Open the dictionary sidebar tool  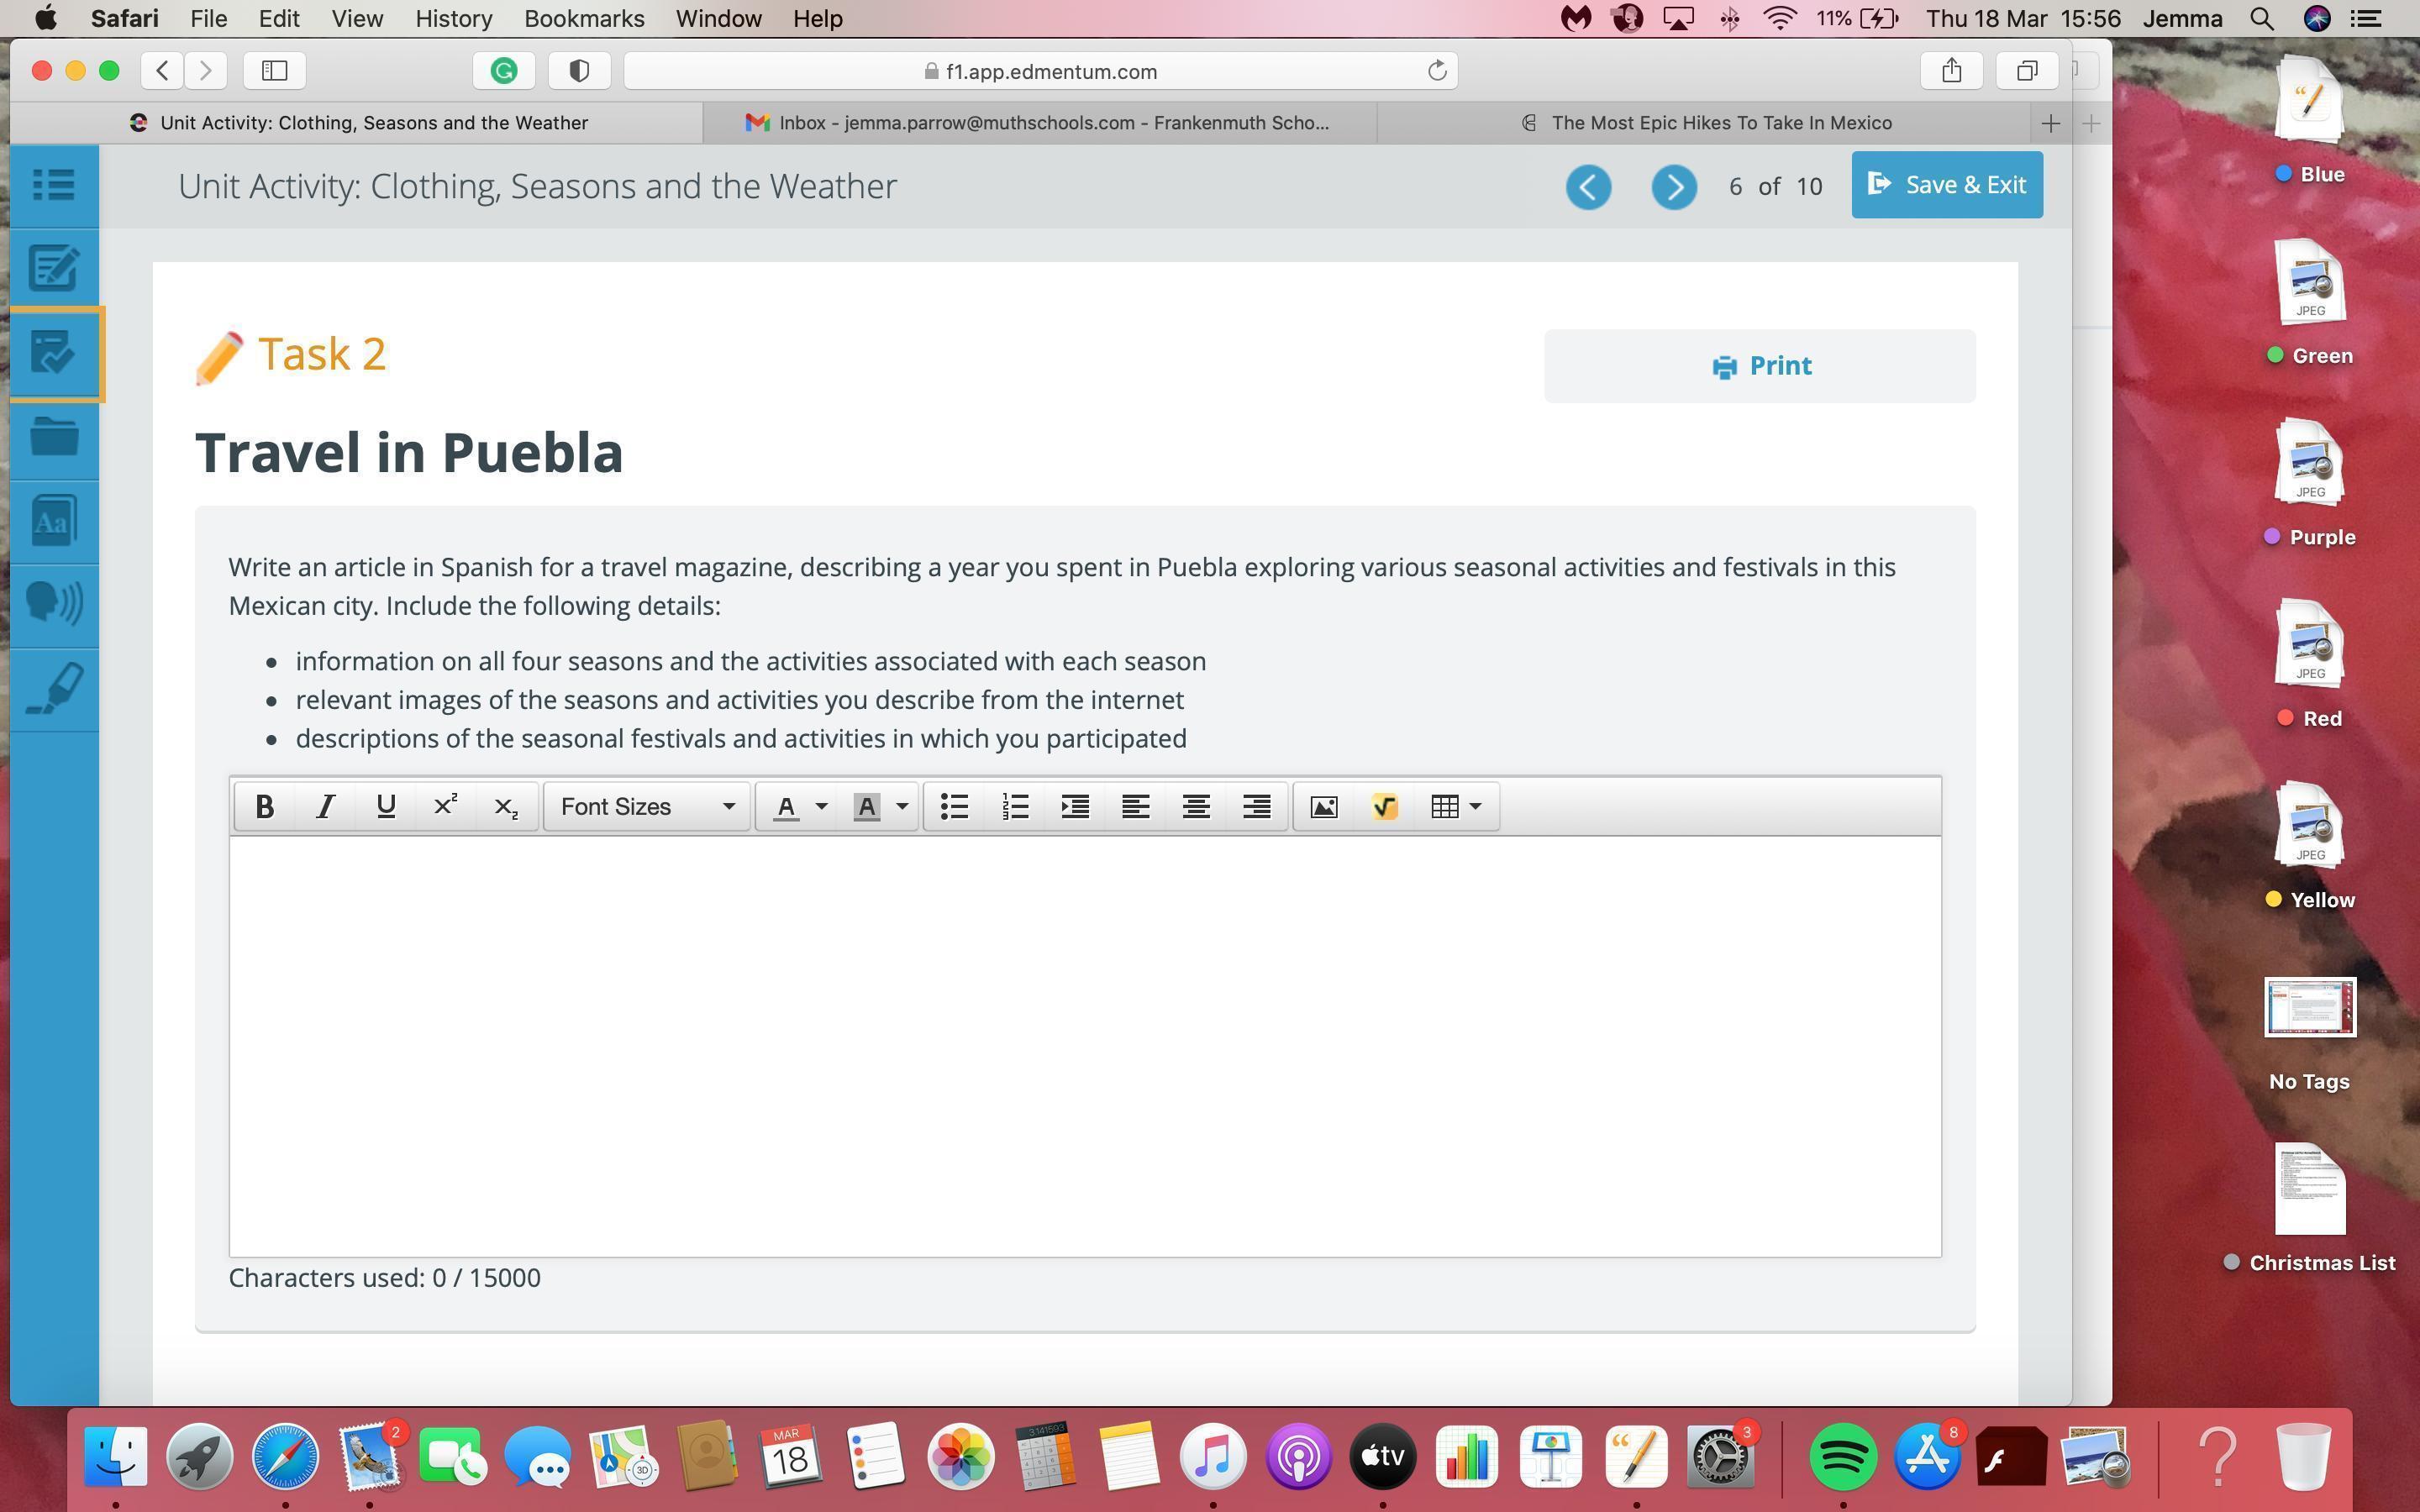(x=54, y=521)
